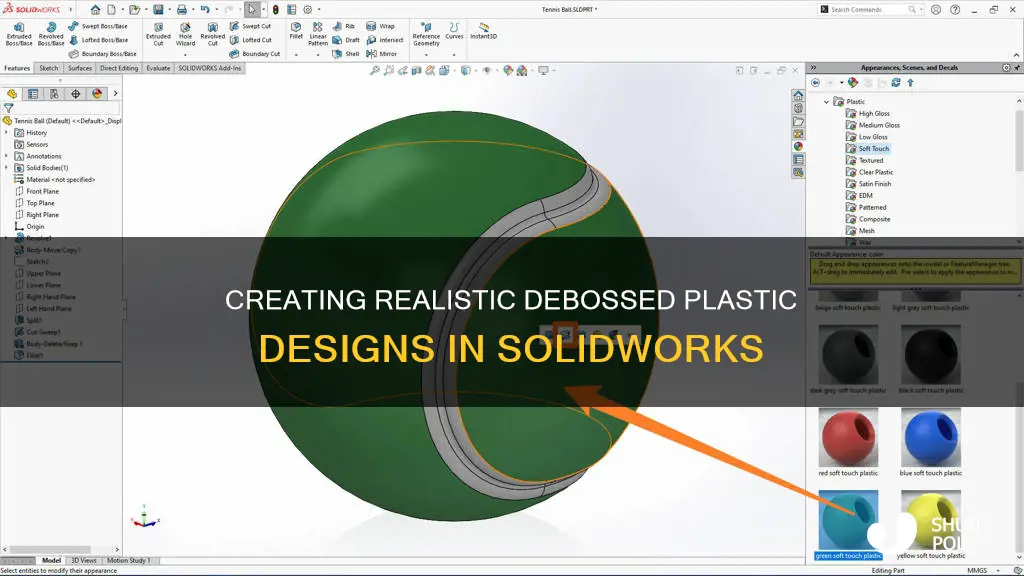Screen dimensions: 1024x576
Task: Choose Lofted Boss/Base feature
Action: coord(98,40)
